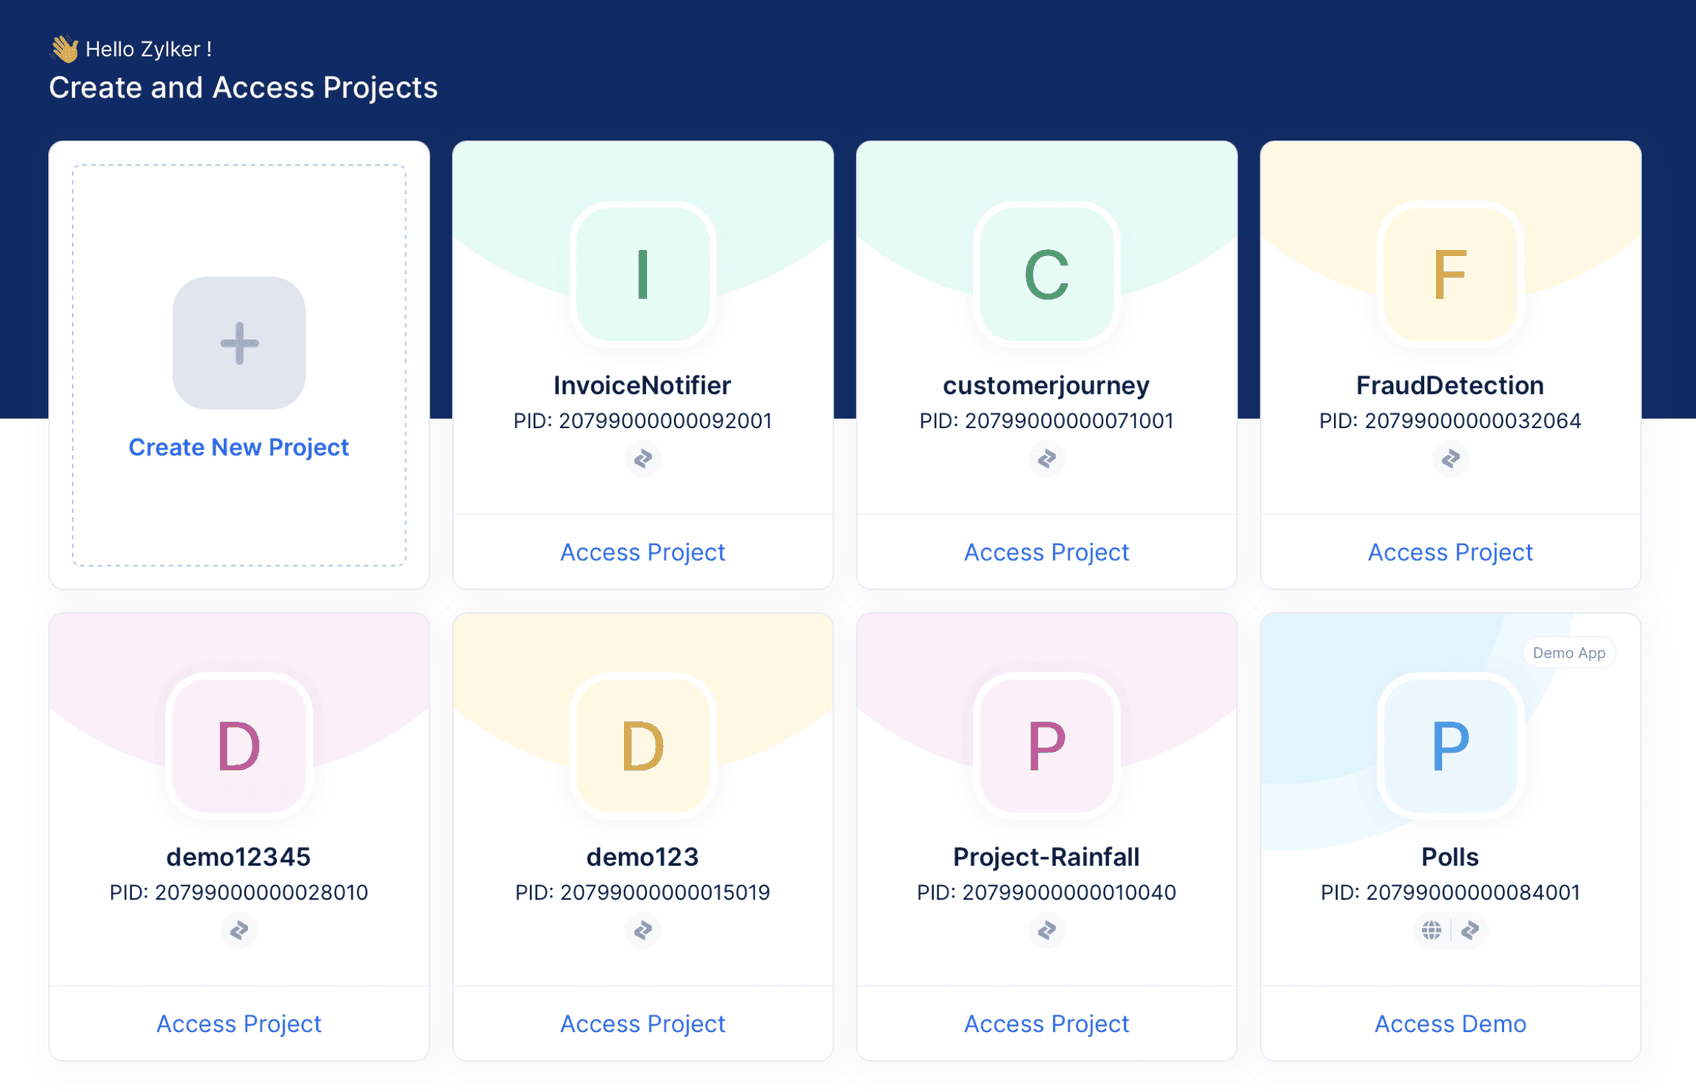Click the demo12345 letter D tile
Image resolution: width=1696 pixels, height=1092 pixels.
(x=239, y=746)
